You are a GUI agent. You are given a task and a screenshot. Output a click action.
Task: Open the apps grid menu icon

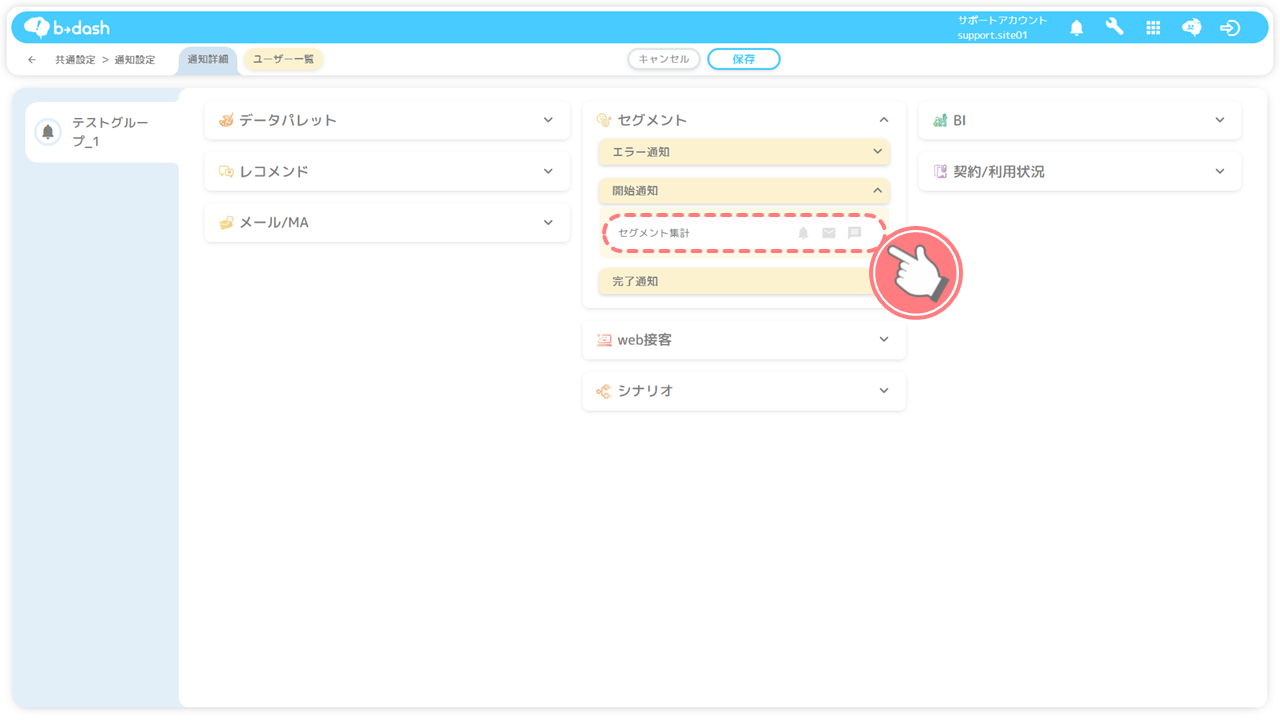click(1153, 28)
